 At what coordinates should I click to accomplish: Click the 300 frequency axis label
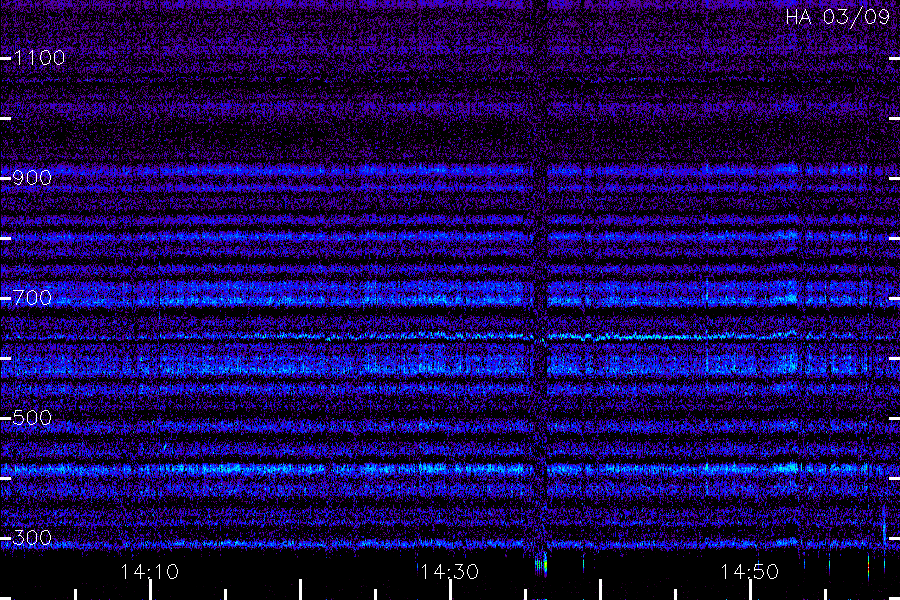[32, 538]
